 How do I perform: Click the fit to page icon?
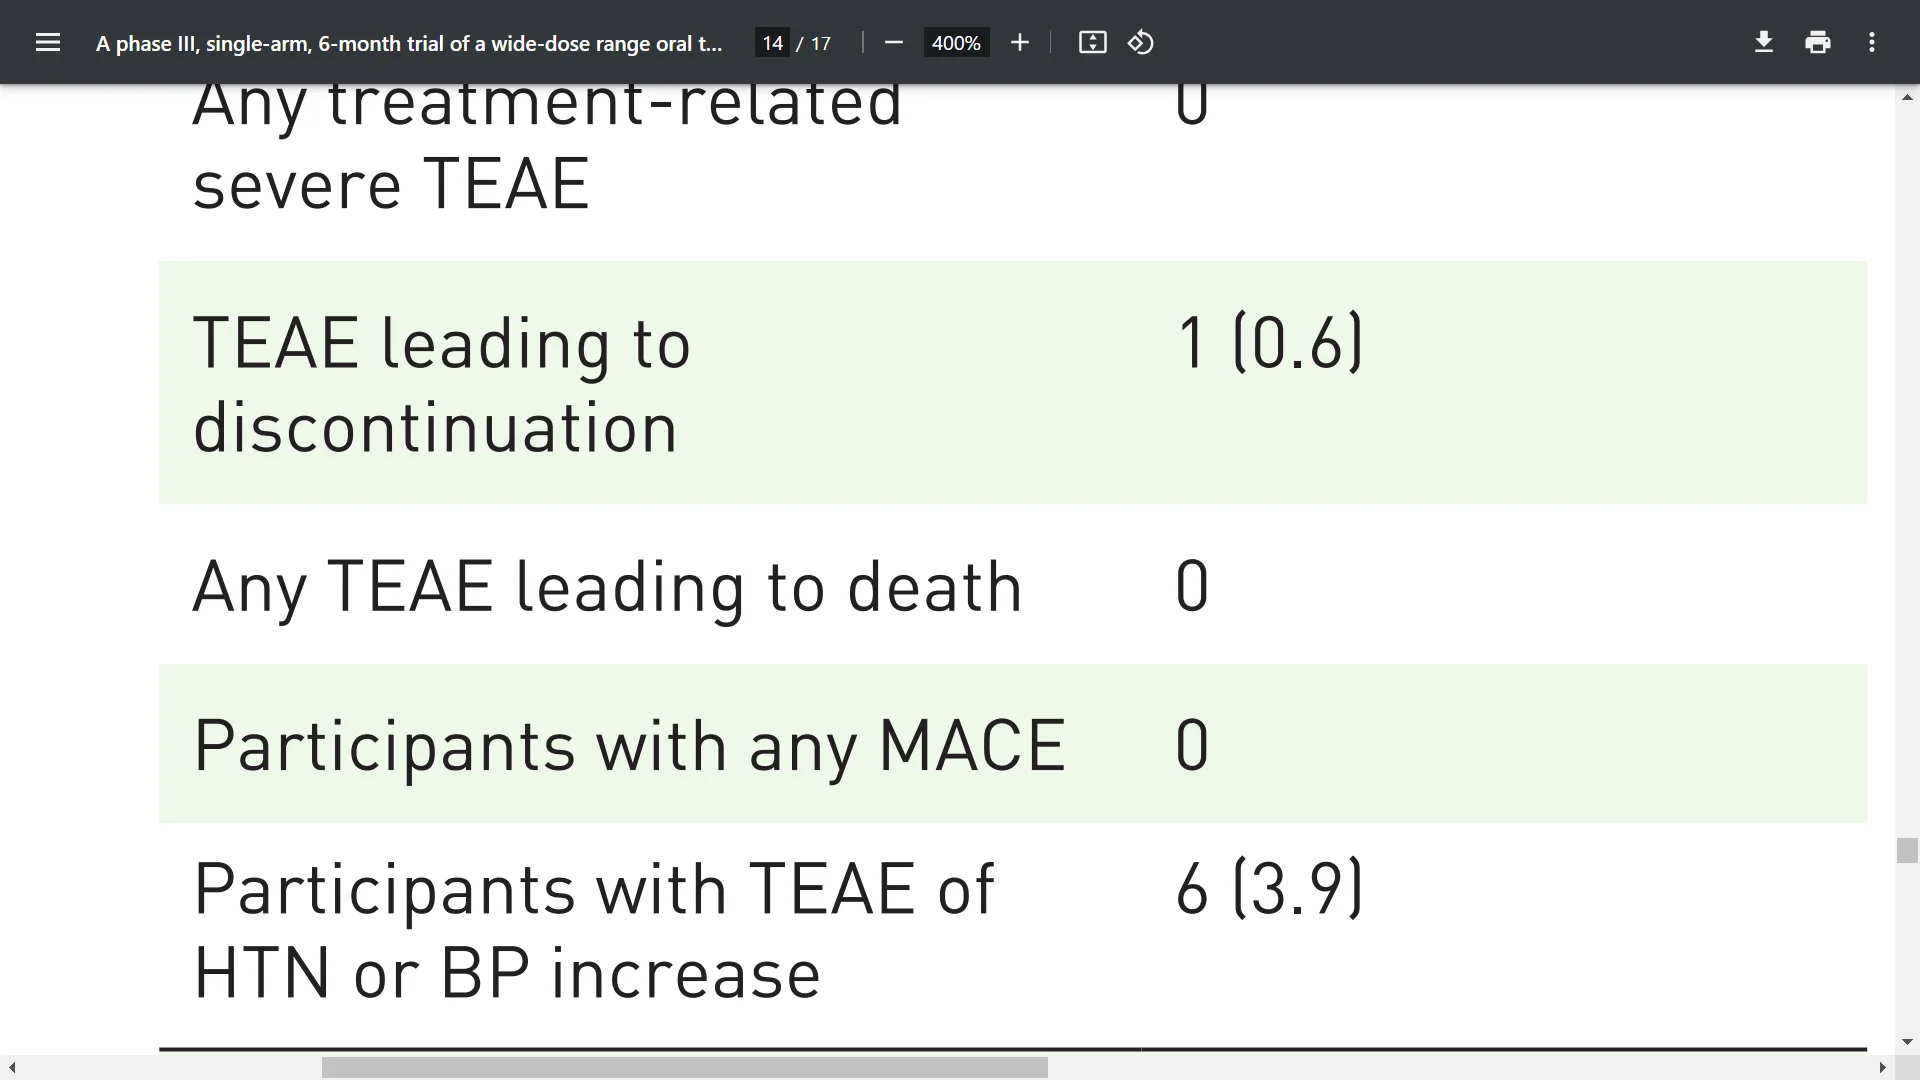1092,42
